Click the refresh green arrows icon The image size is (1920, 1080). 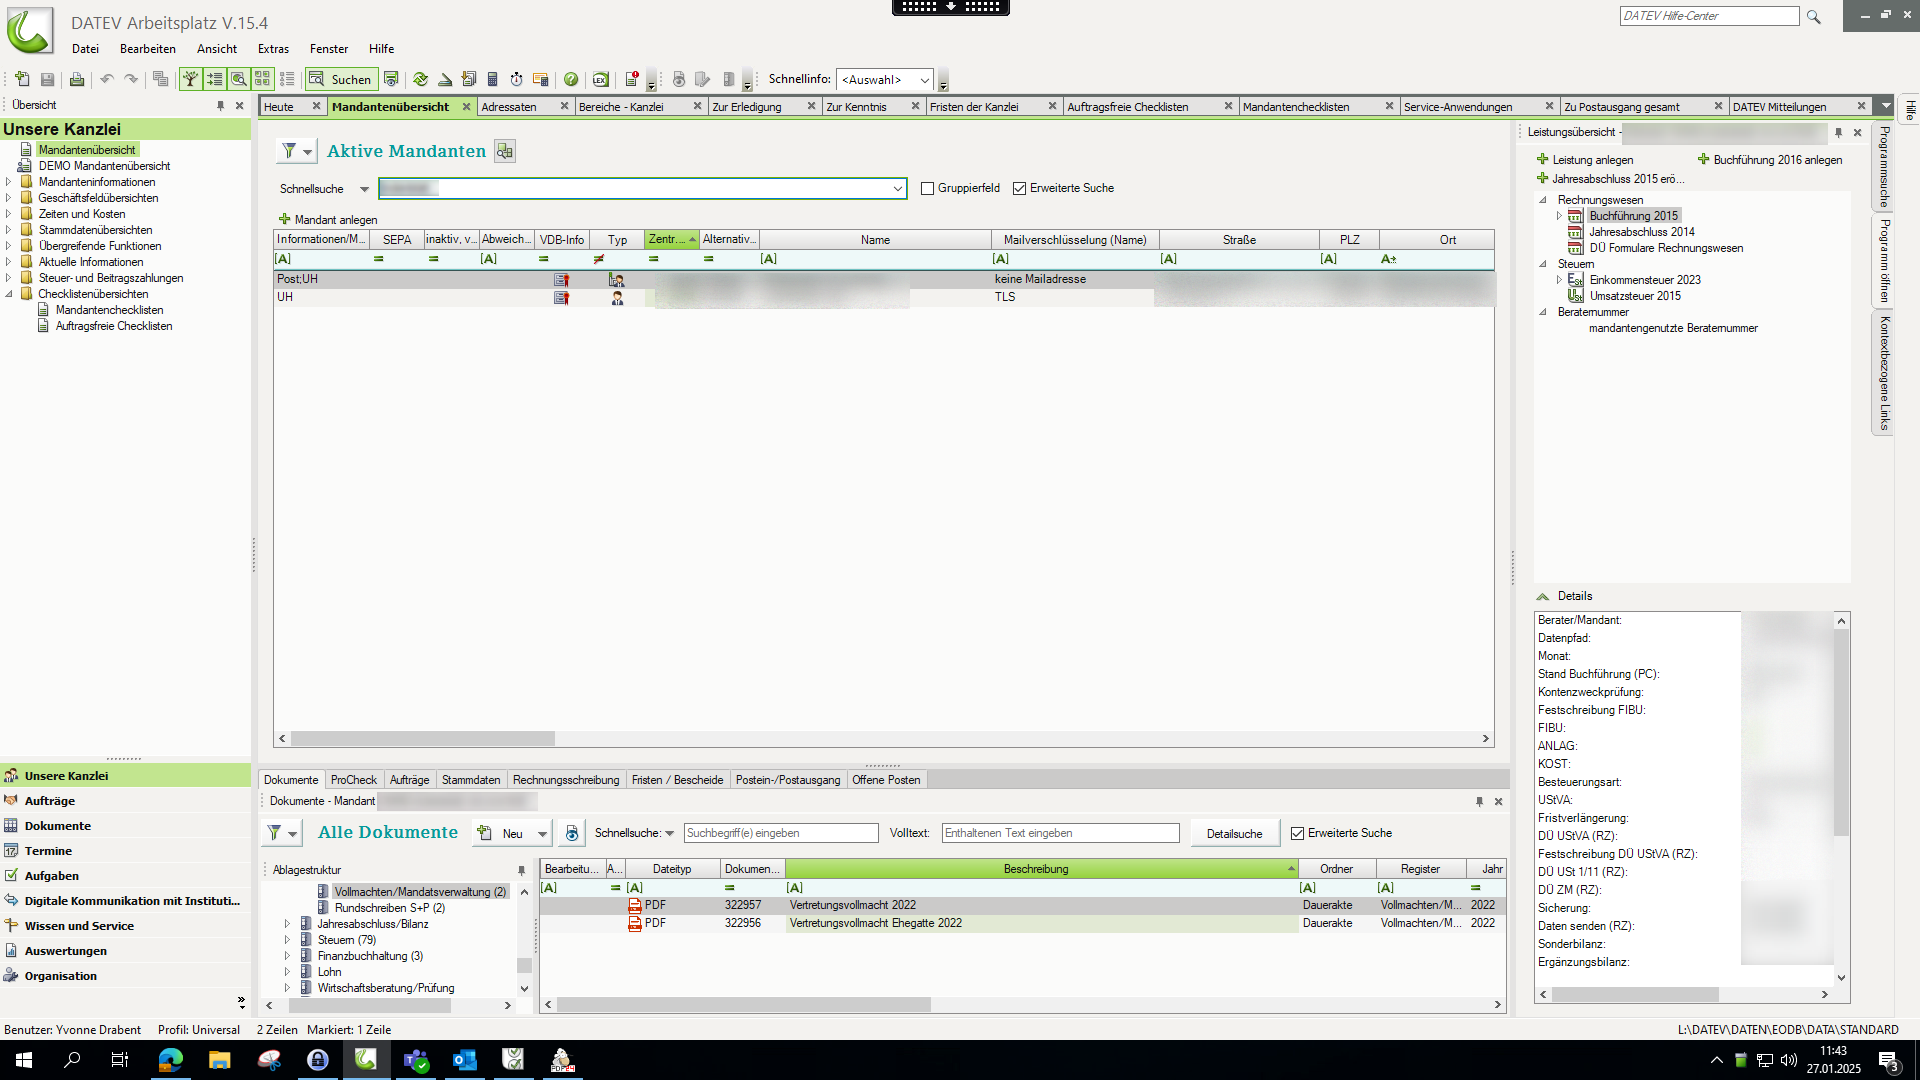point(420,79)
